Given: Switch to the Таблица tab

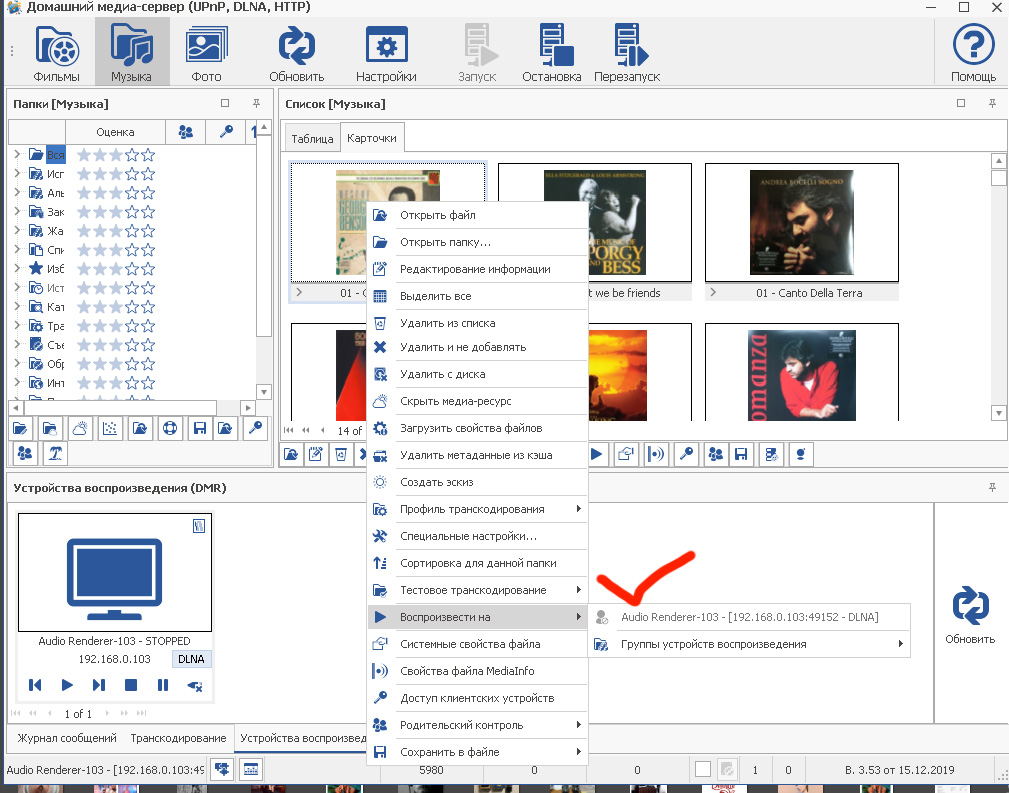Looking at the screenshot, I should click(312, 138).
